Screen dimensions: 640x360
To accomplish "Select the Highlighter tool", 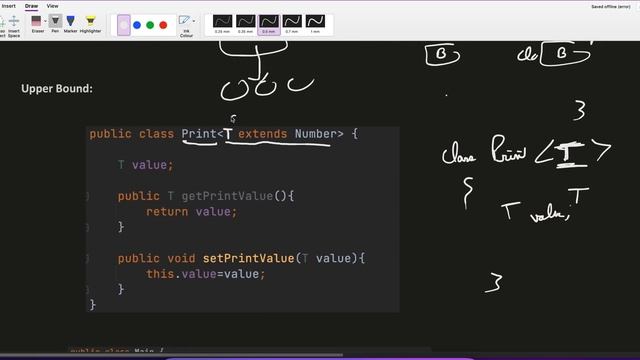I will (x=90, y=24).
